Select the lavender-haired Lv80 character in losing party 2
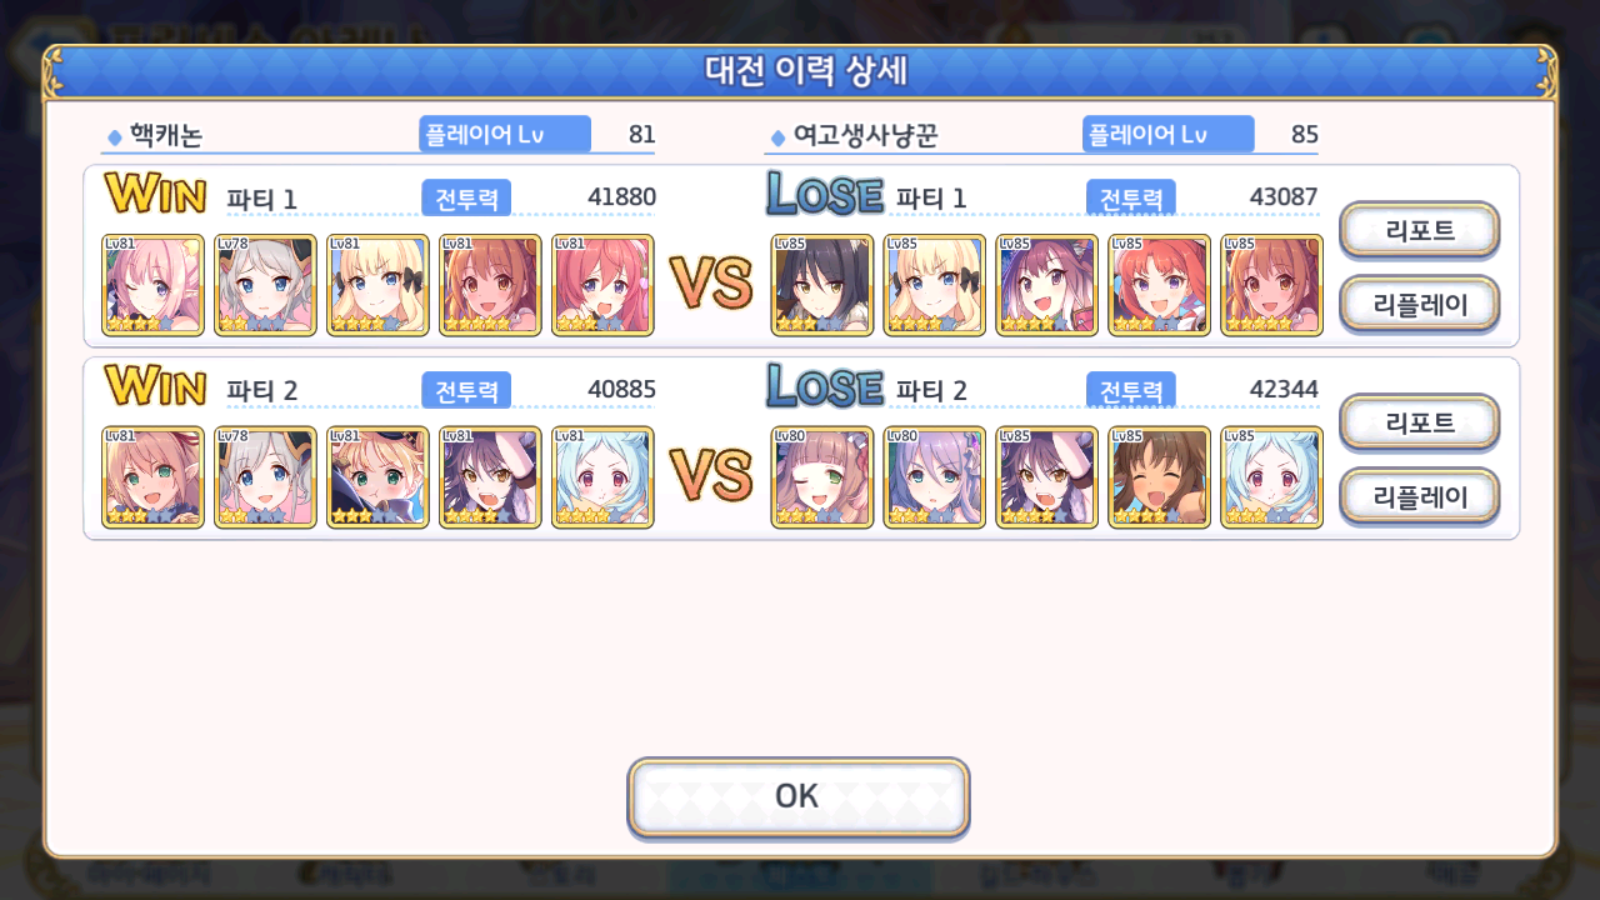Screen dimensions: 1600x900 pyautogui.click(x=934, y=477)
